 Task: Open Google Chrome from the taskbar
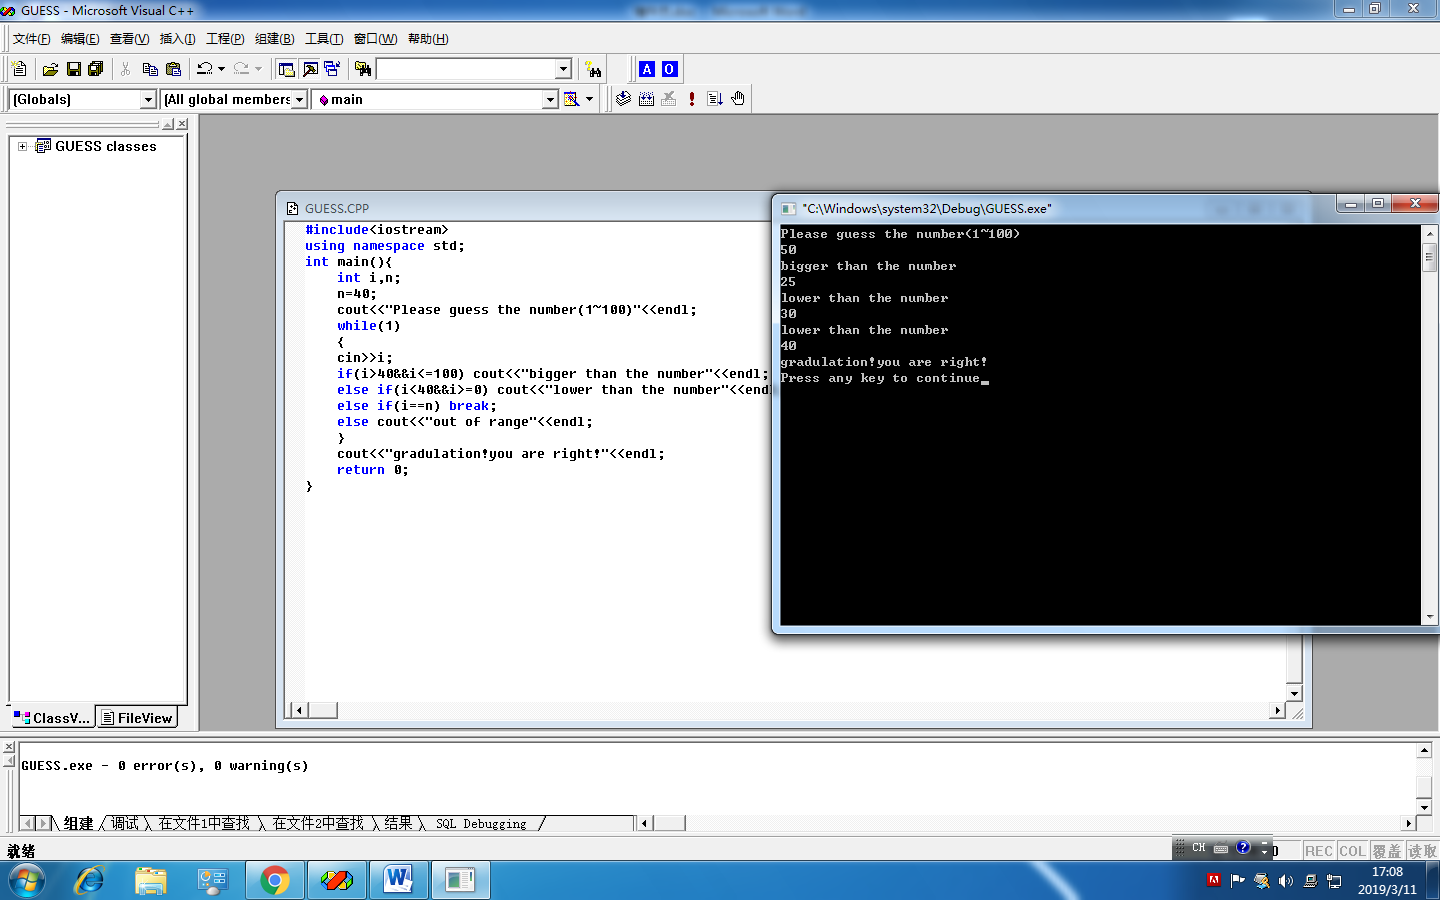pyautogui.click(x=275, y=880)
